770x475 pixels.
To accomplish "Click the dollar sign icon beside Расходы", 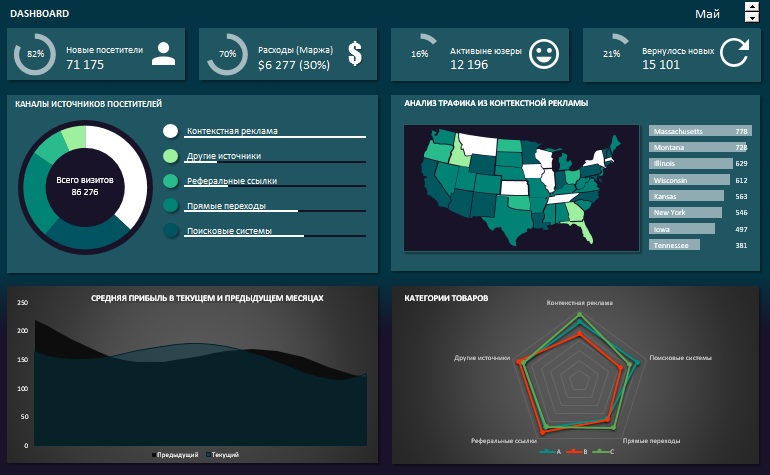I will 355,54.
